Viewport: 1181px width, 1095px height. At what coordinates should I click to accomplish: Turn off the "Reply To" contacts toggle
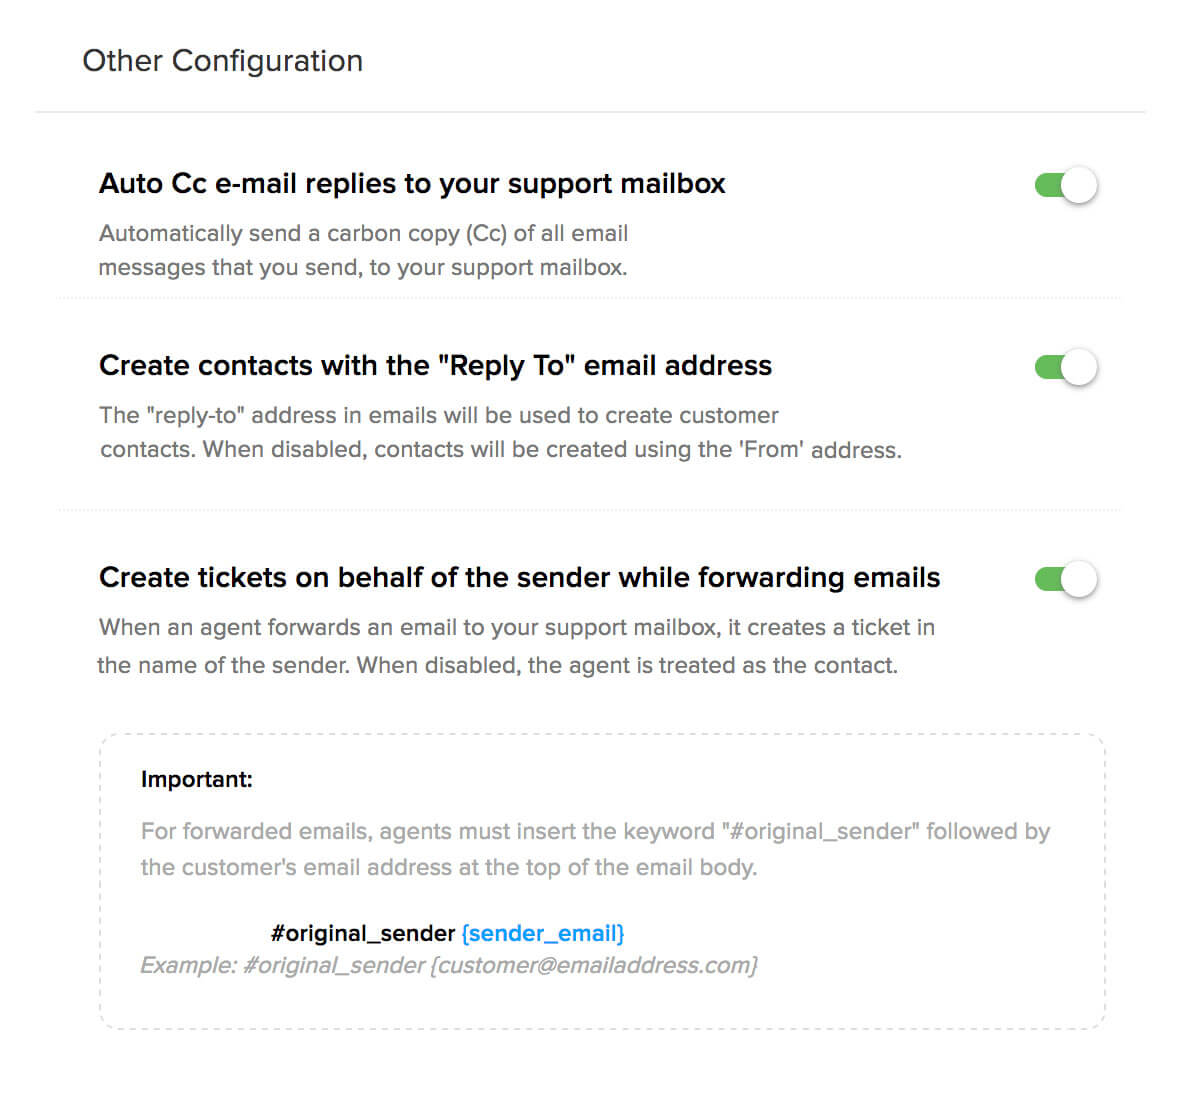(1065, 368)
